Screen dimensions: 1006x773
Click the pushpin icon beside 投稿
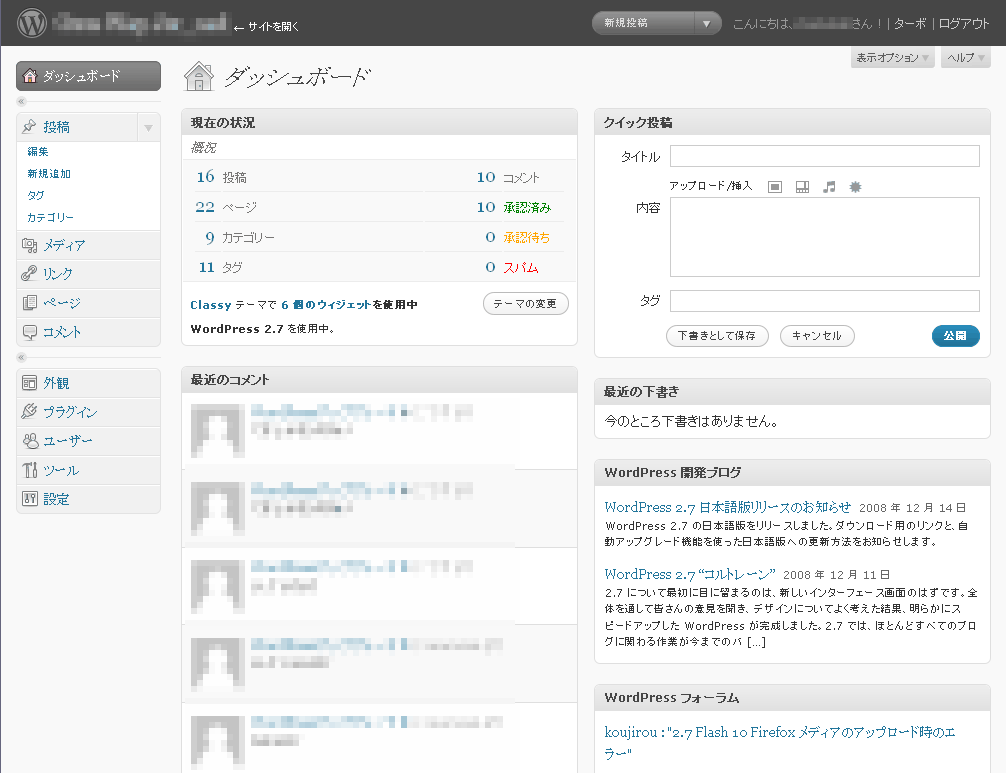pyautogui.click(x=30, y=126)
